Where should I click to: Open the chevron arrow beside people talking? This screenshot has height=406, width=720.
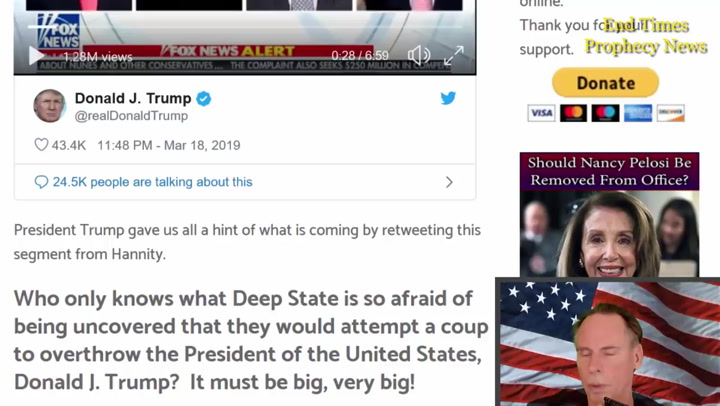449,182
